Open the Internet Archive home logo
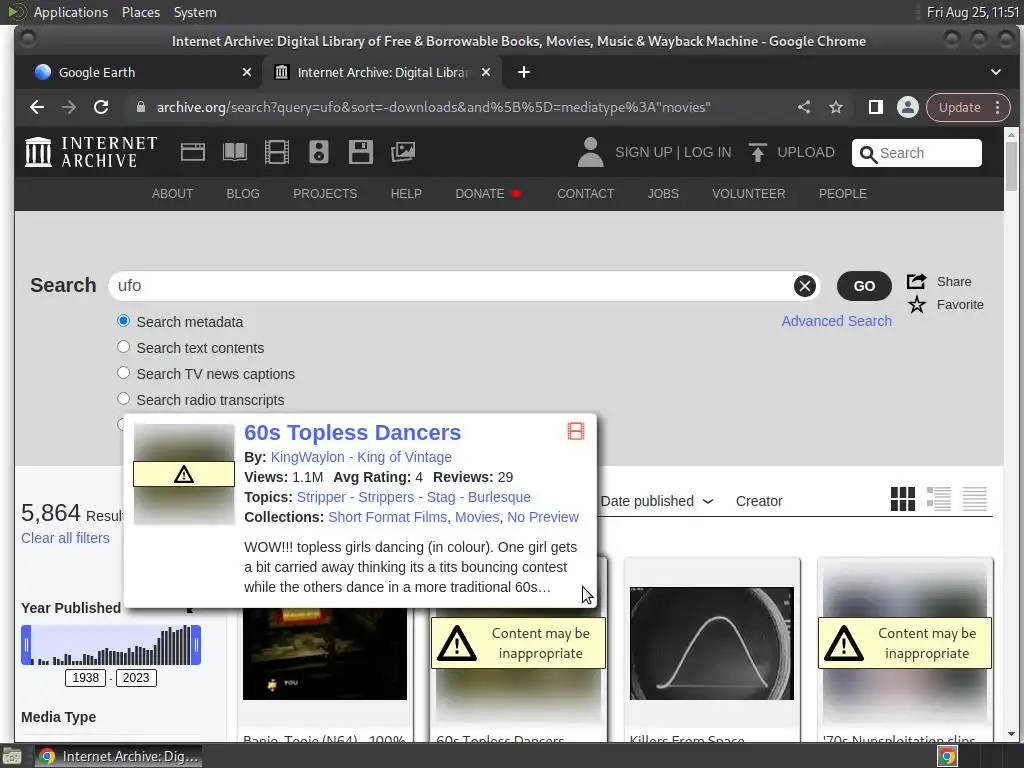 point(91,152)
